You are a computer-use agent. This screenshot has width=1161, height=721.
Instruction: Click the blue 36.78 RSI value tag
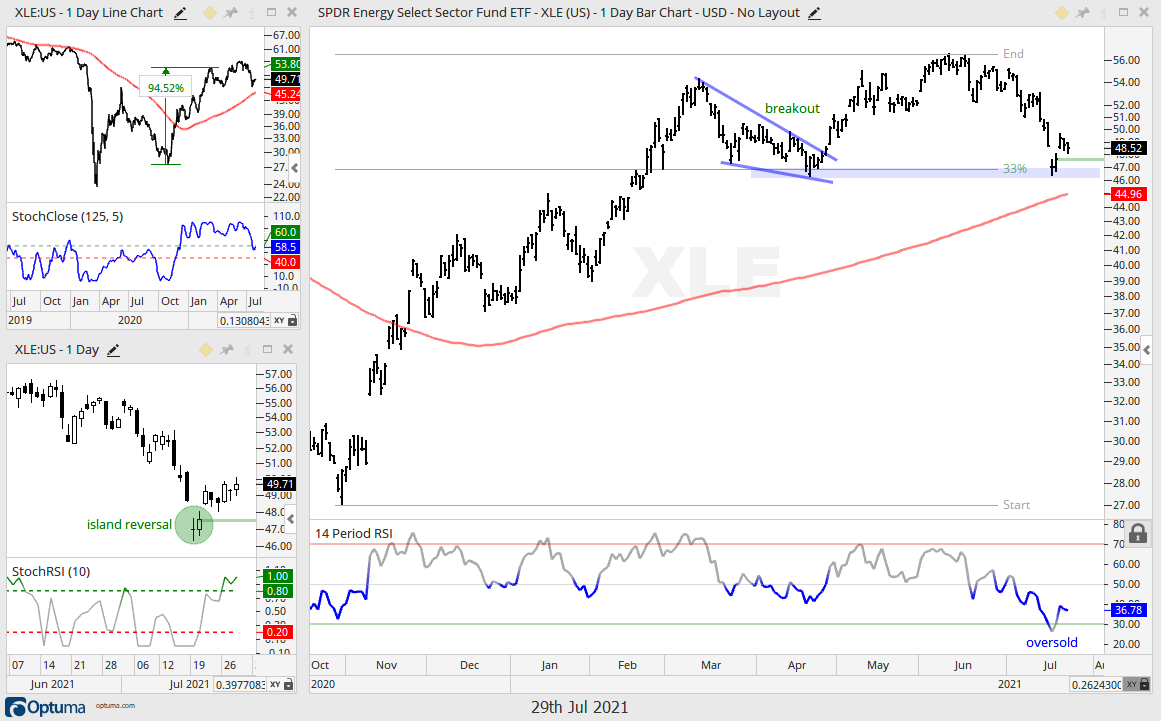(1128, 610)
